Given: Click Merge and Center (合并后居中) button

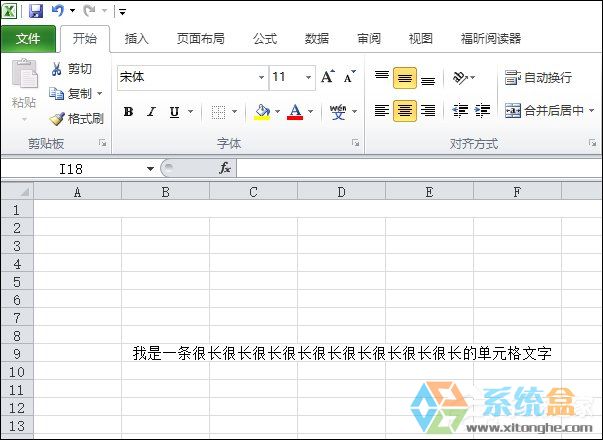Looking at the screenshot, I should (x=545, y=111).
